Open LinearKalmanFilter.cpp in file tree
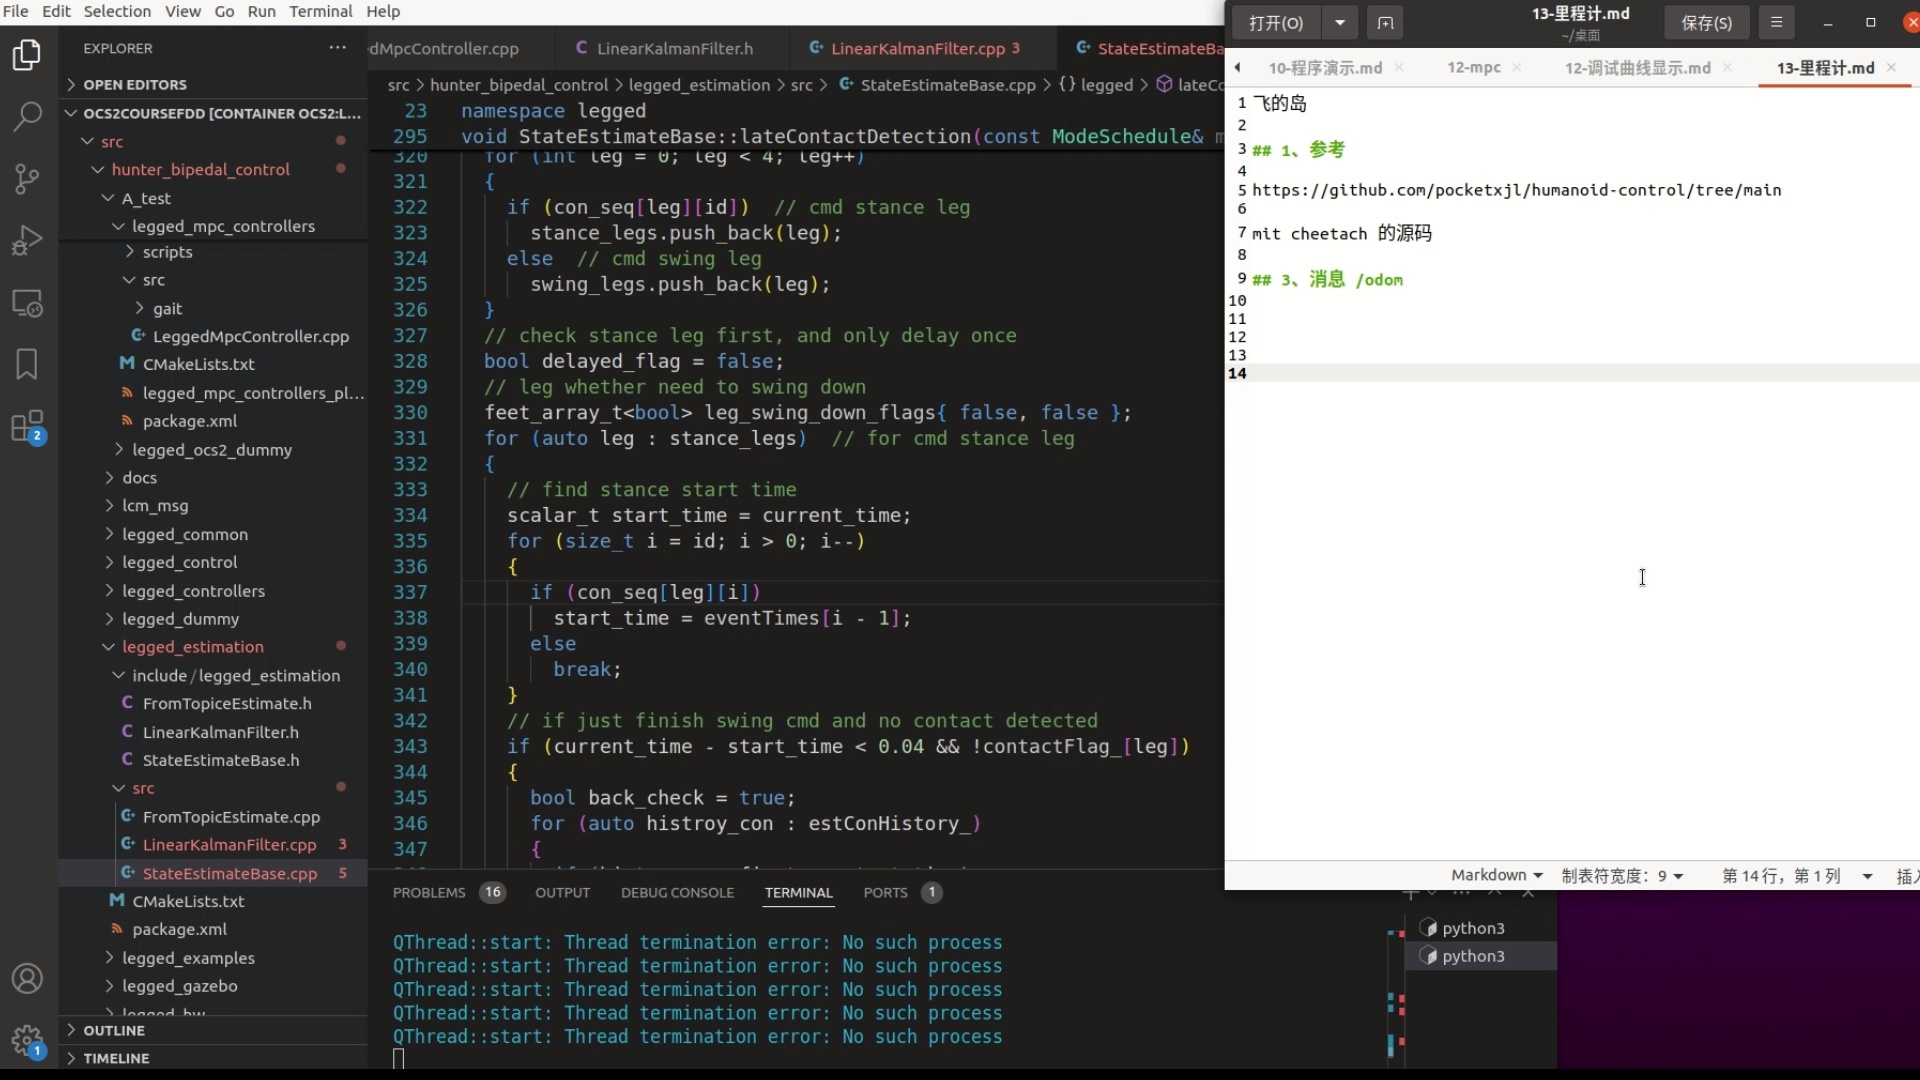 tap(229, 845)
